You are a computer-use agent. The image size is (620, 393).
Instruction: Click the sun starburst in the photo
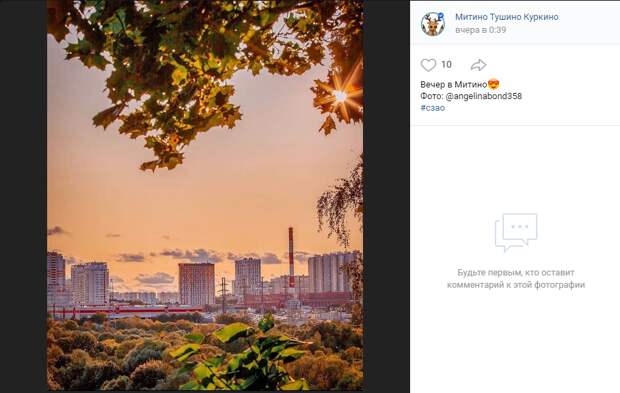click(x=340, y=96)
